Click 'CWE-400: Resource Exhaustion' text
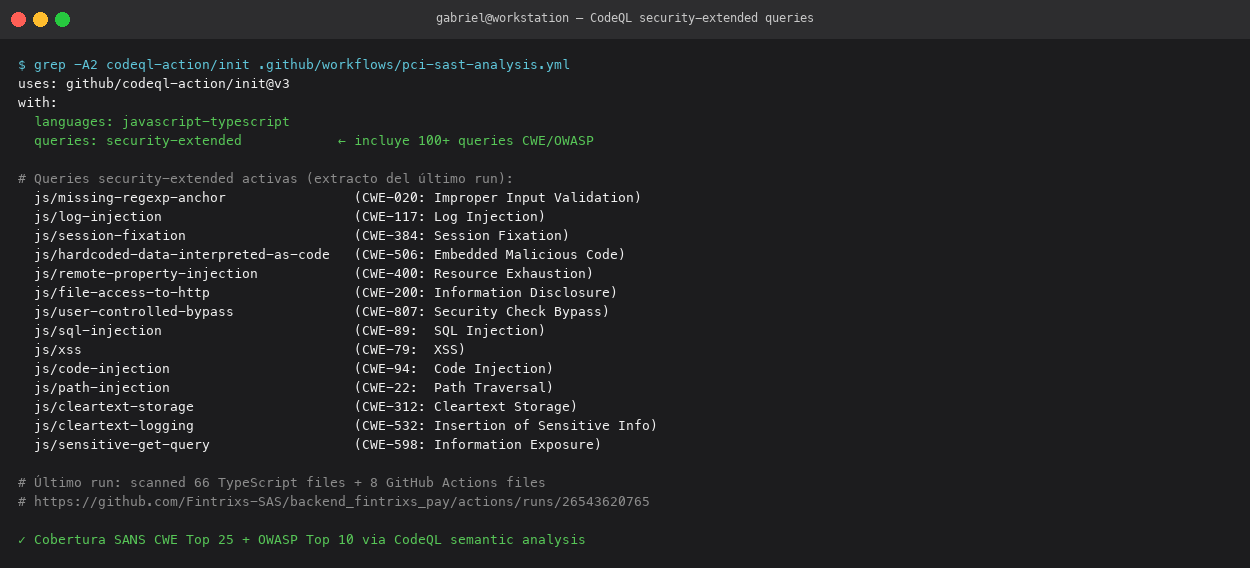The width and height of the screenshot is (1250, 568). click(x=474, y=274)
